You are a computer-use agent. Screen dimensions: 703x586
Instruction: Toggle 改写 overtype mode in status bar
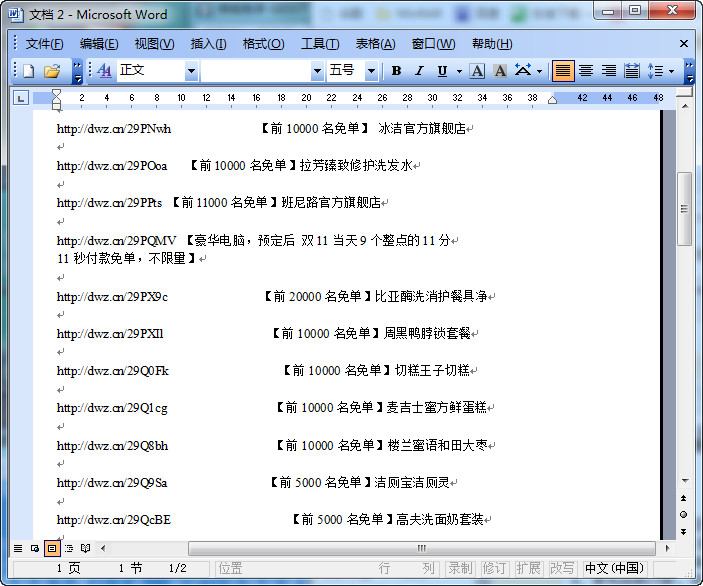562,569
